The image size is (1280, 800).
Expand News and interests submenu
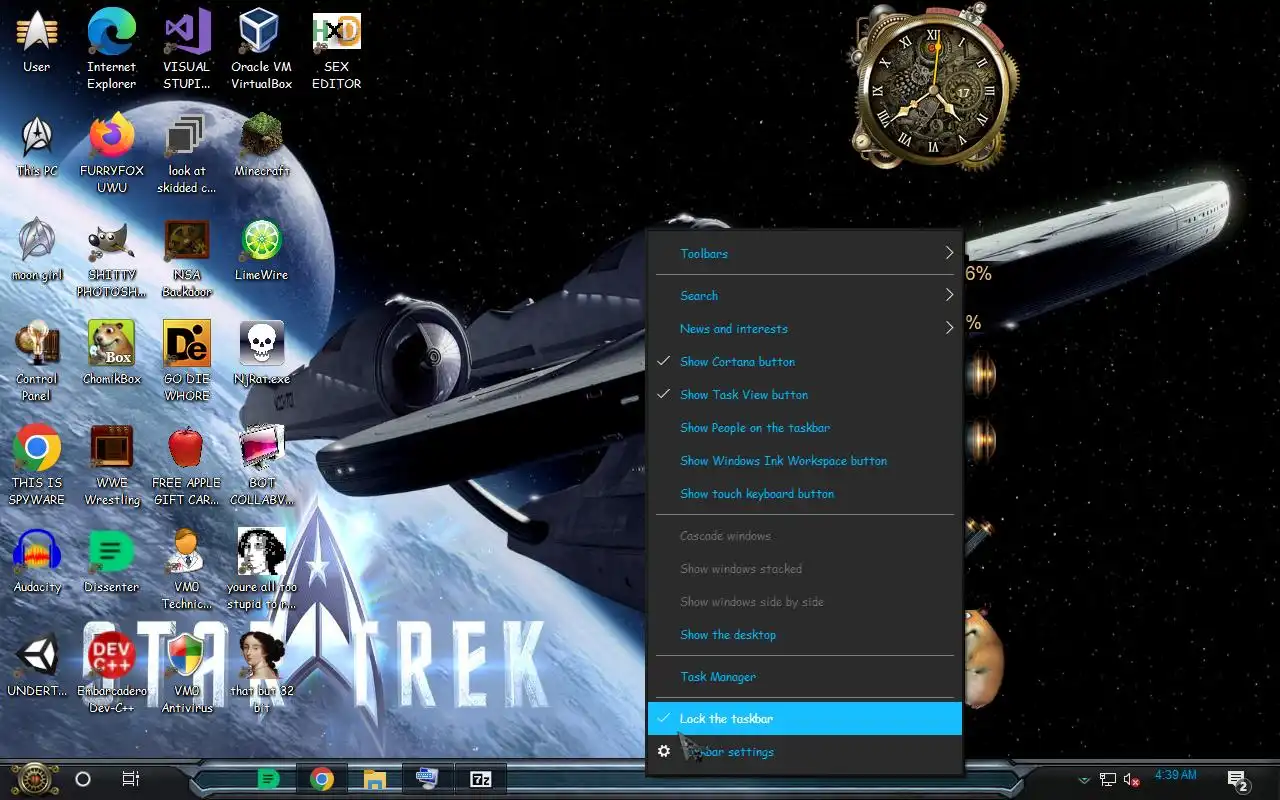click(805, 329)
